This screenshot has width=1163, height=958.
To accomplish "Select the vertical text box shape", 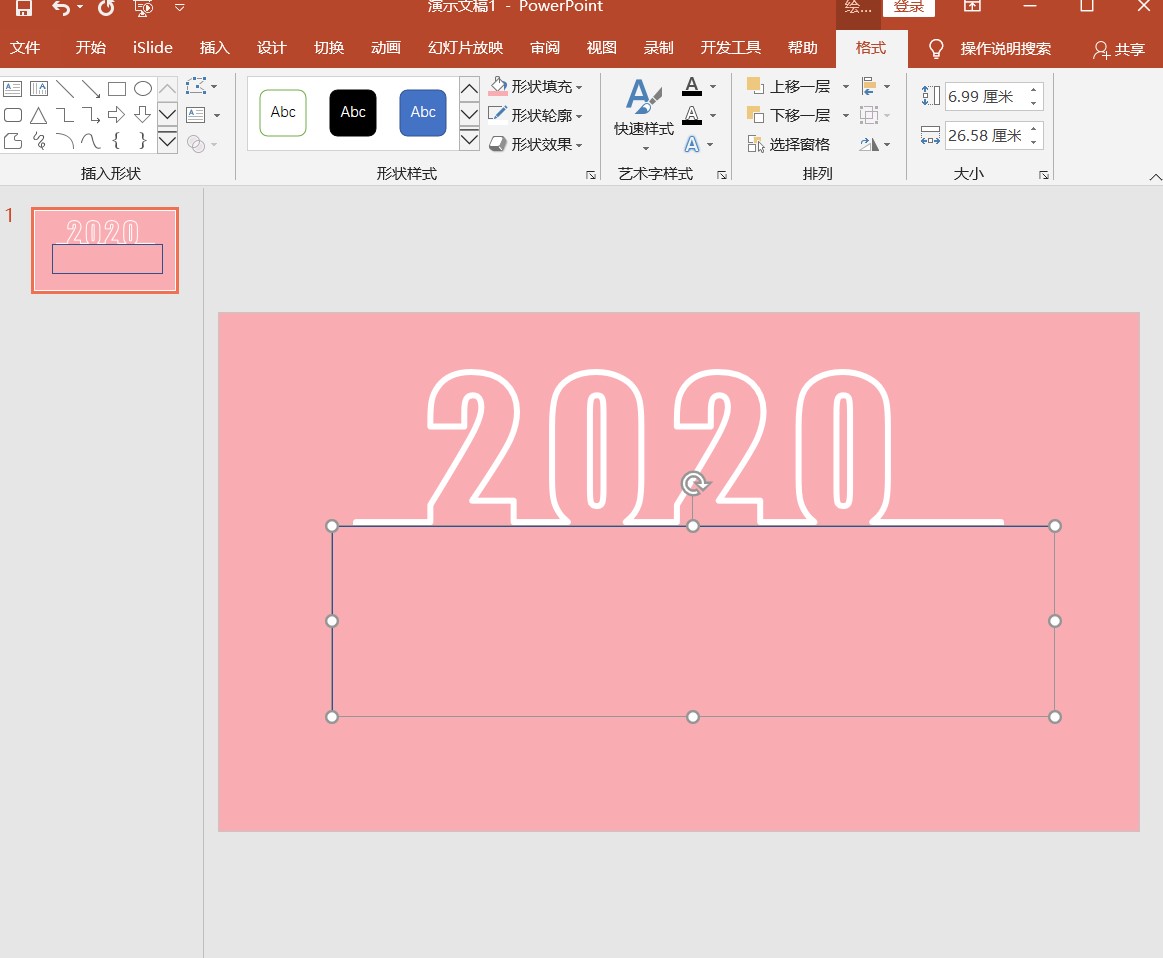I will coord(39,89).
